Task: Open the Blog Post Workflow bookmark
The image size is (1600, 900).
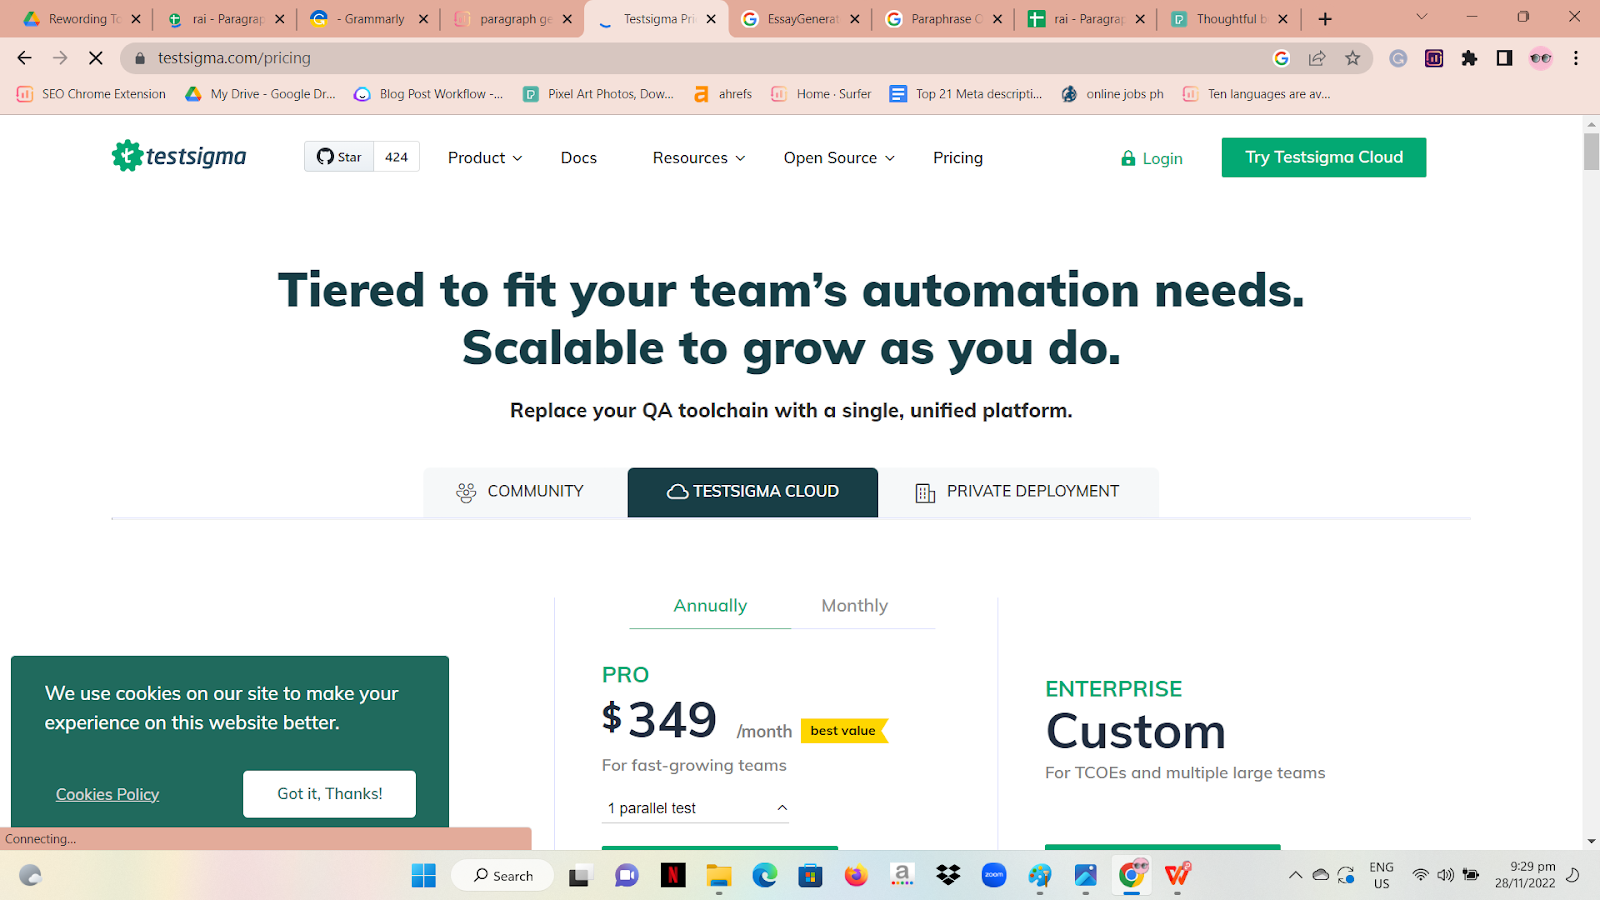Action: (x=428, y=94)
